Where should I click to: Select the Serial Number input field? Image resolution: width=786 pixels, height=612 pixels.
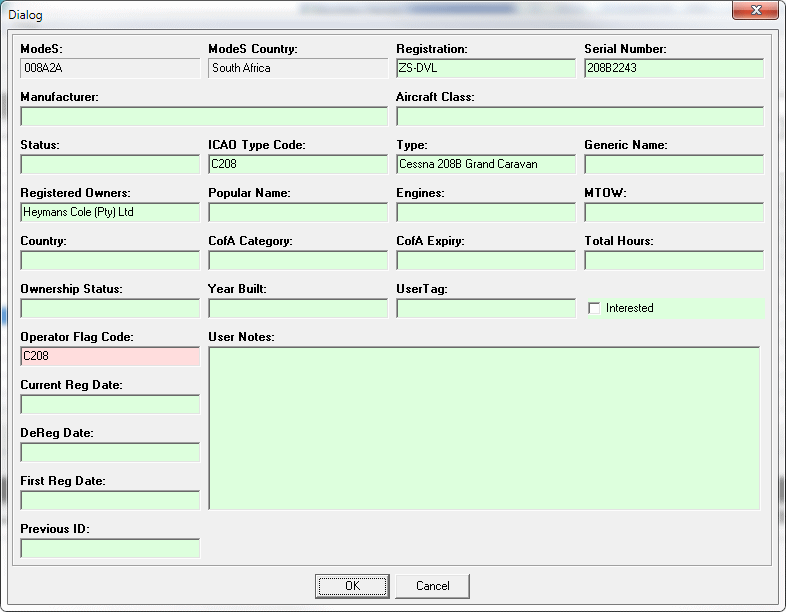(x=673, y=69)
